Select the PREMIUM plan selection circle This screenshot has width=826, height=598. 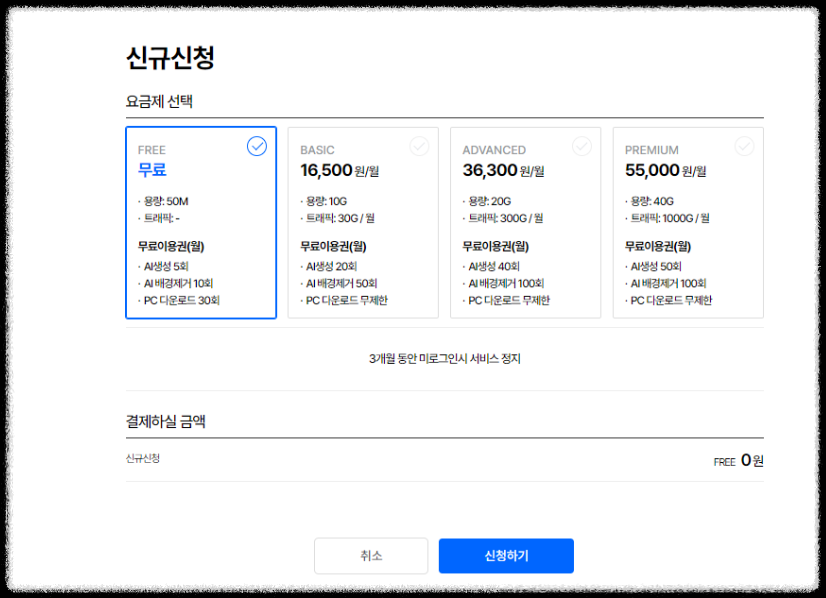744,146
